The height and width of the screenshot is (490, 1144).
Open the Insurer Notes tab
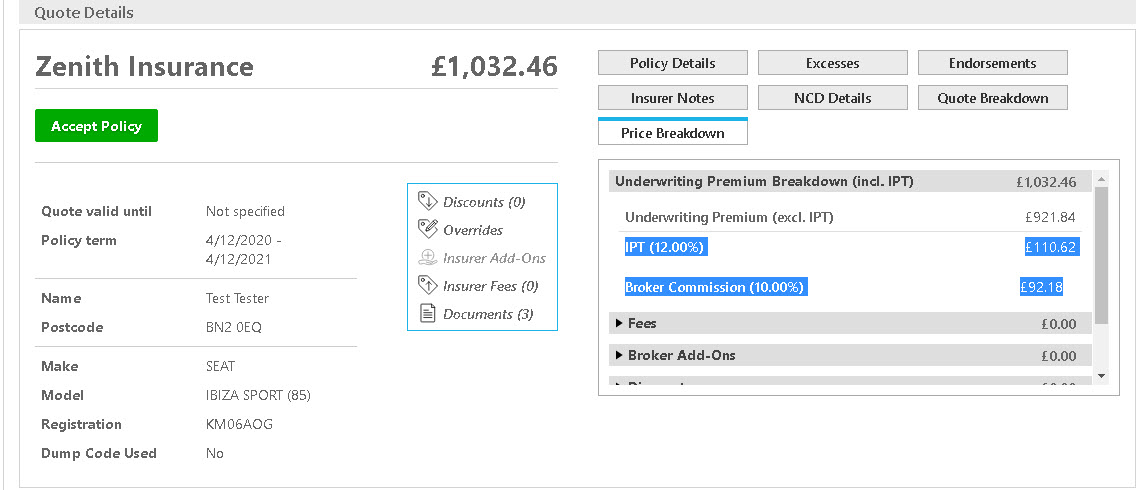[x=673, y=98]
